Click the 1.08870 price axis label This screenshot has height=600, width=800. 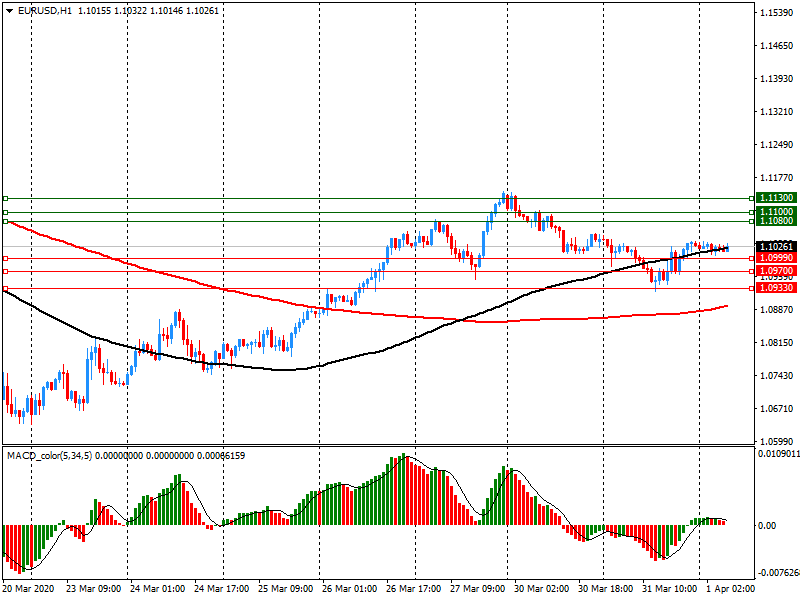pyautogui.click(x=776, y=310)
